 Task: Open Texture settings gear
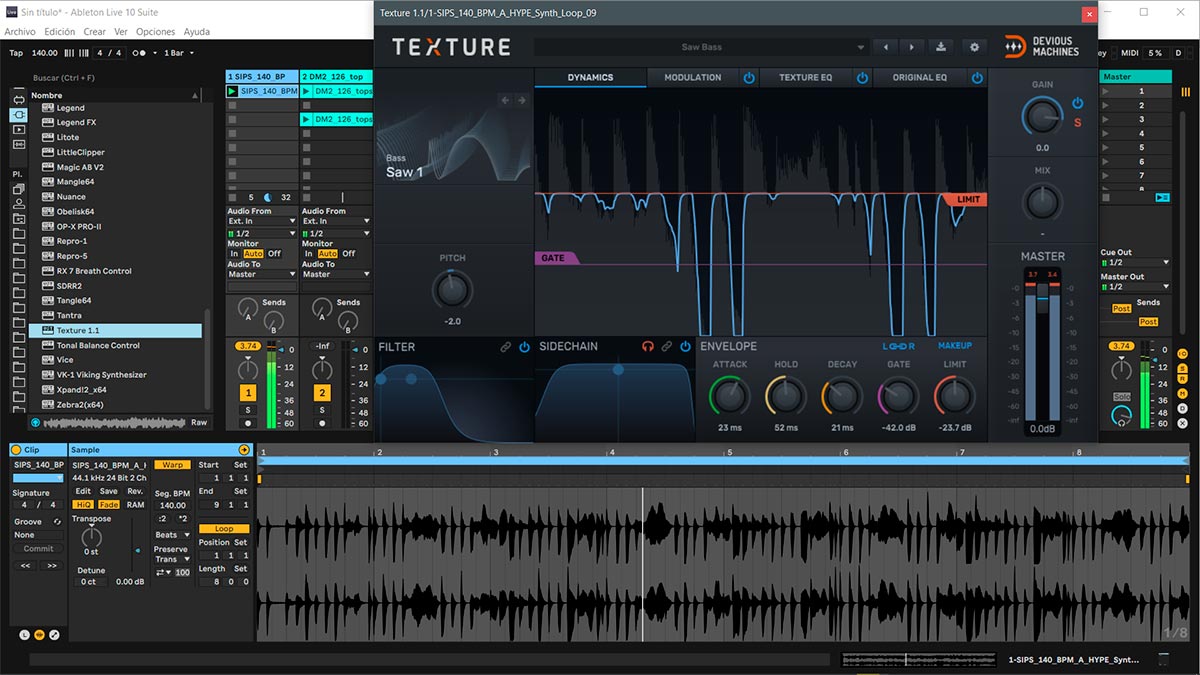pyautogui.click(x=973, y=47)
